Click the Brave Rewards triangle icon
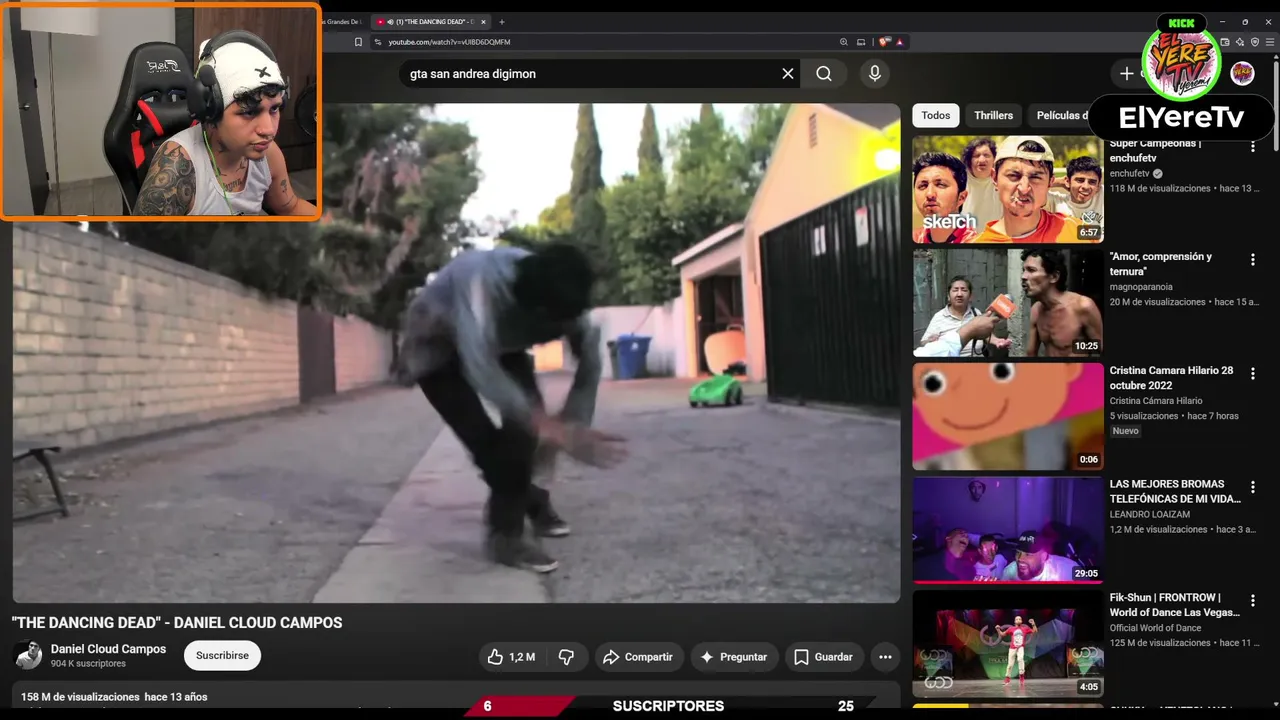This screenshot has width=1280, height=720. click(x=900, y=42)
